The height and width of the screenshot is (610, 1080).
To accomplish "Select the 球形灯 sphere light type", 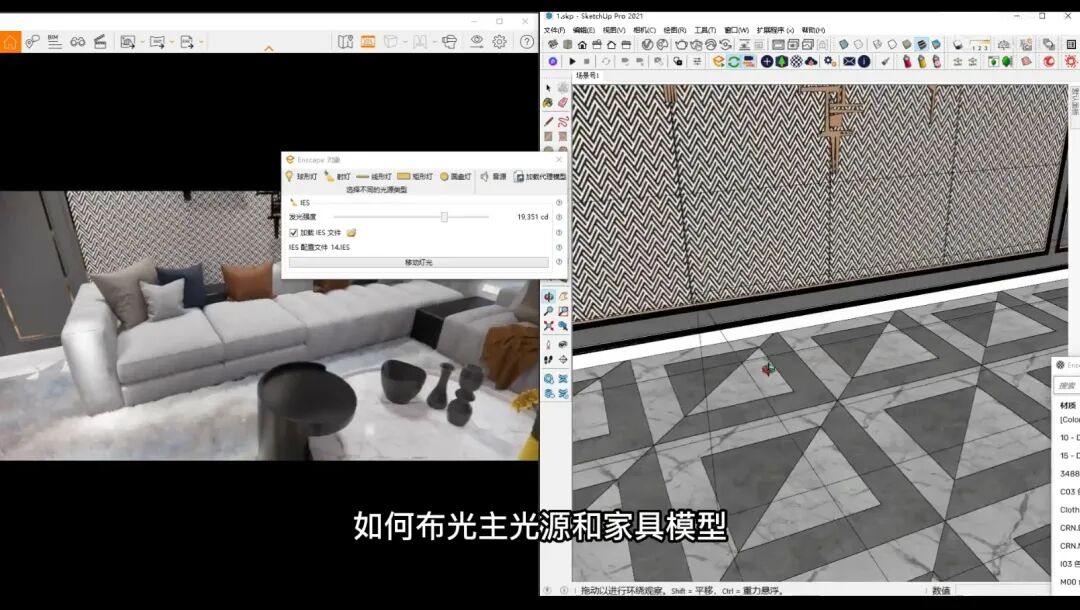I will point(302,177).
